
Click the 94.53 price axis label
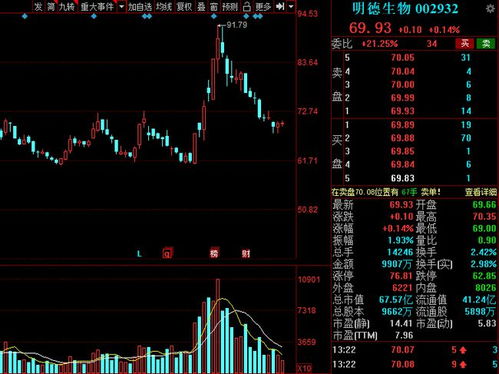pyautogui.click(x=307, y=14)
